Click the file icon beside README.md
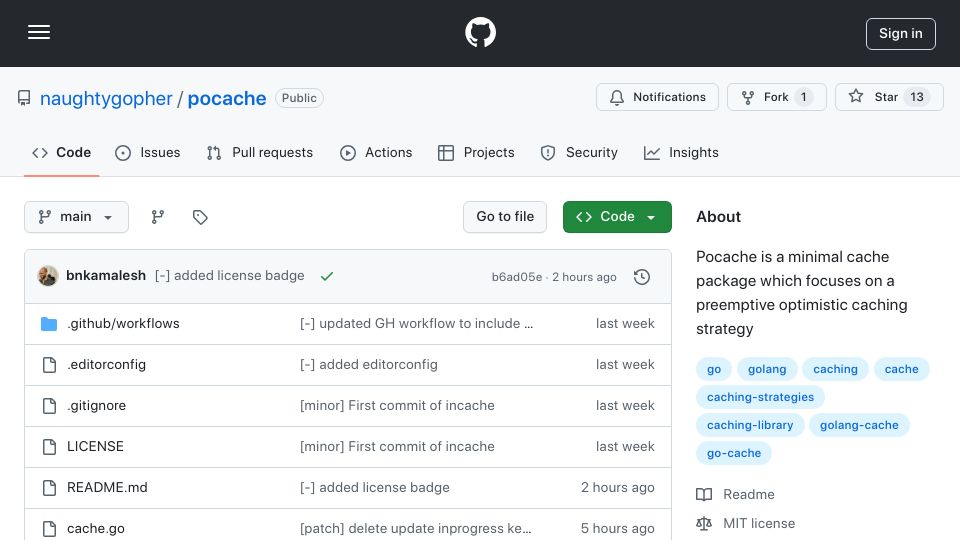 coord(49,488)
